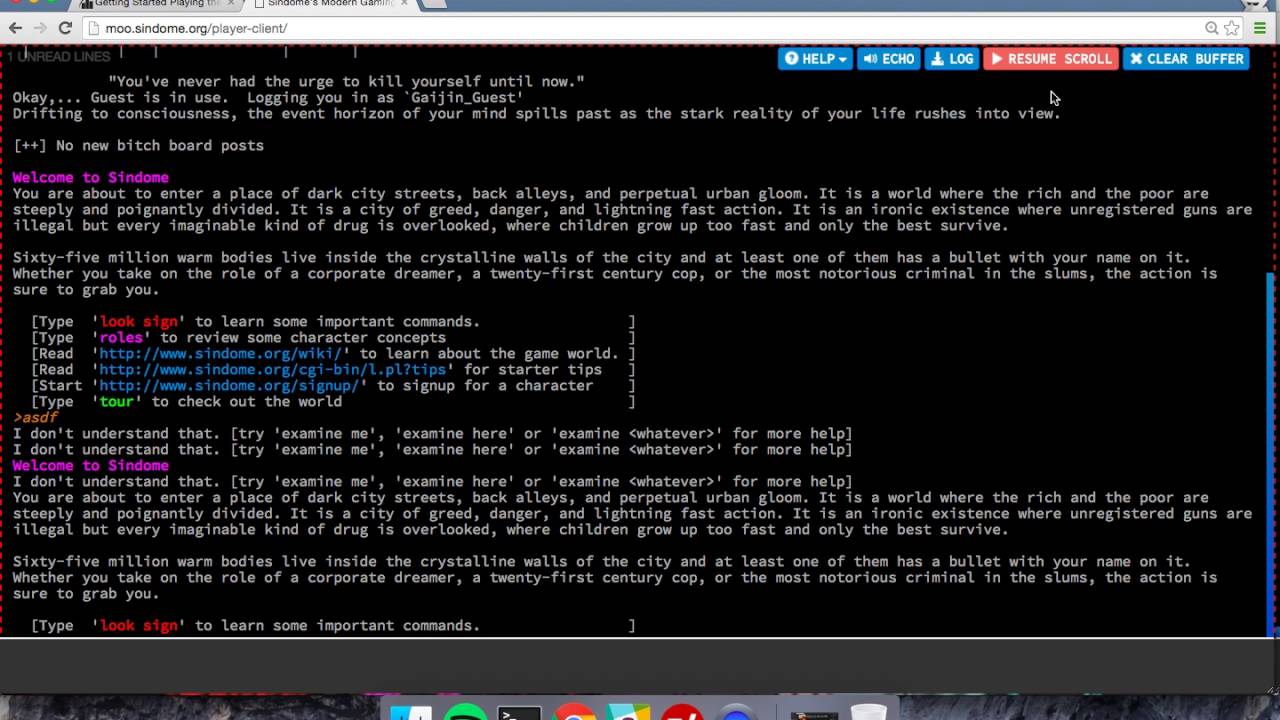
Task: Click the zoom magnifier icon in address bar
Action: coord(1211,28)
